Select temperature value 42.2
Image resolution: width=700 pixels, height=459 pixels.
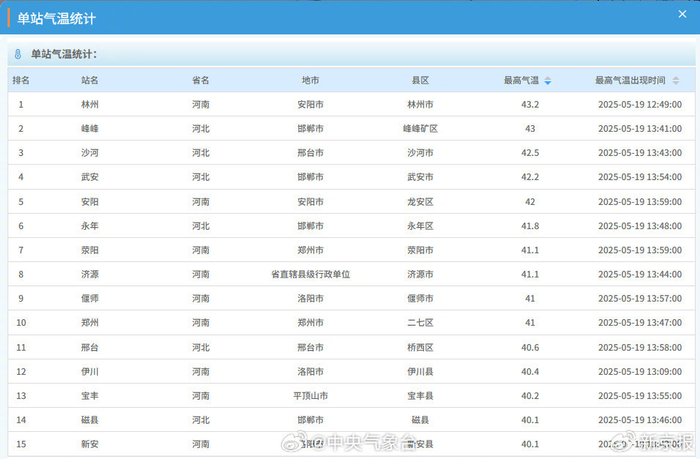point(530,177)
